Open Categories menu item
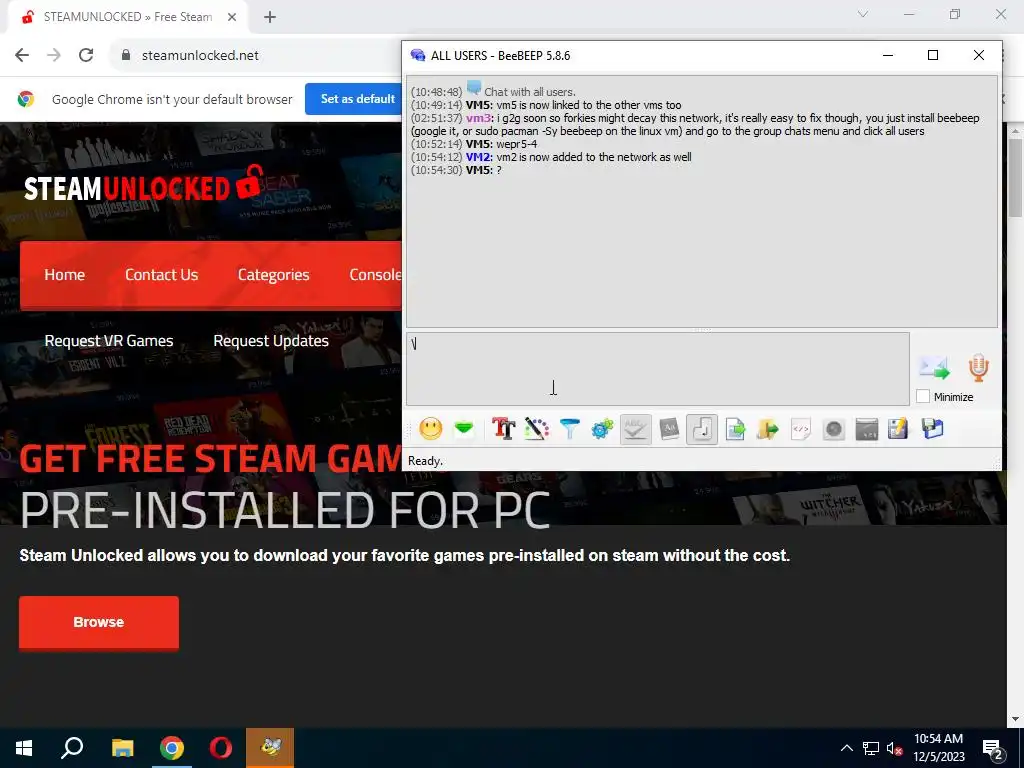Screen dimensions: 1024x768 tap(274, 275)
